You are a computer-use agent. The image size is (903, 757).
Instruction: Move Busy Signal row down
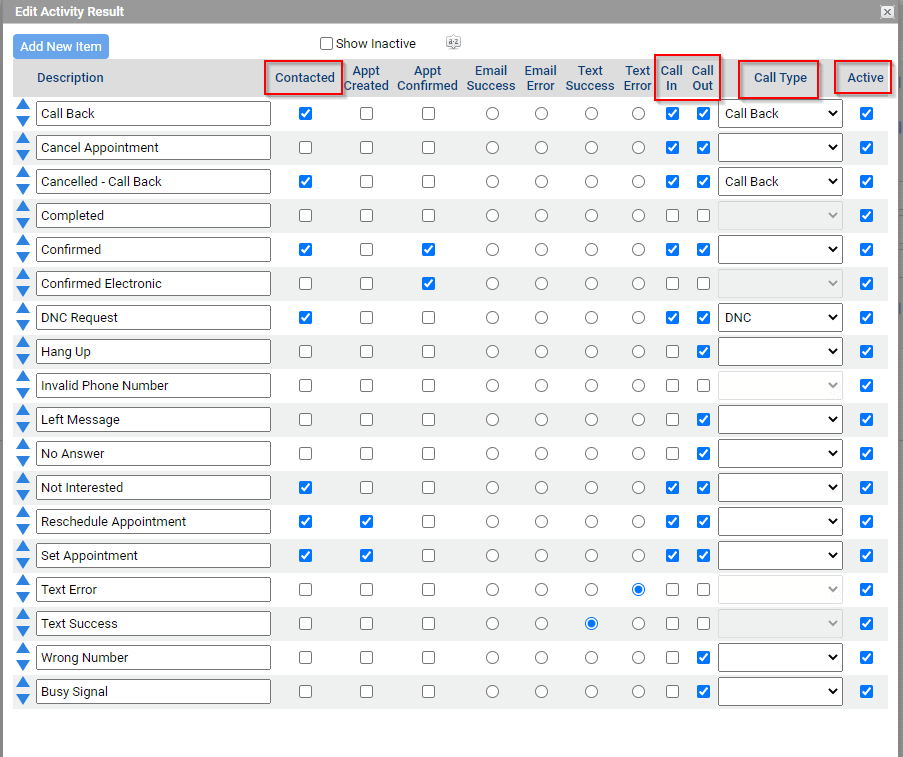[23, 699]
